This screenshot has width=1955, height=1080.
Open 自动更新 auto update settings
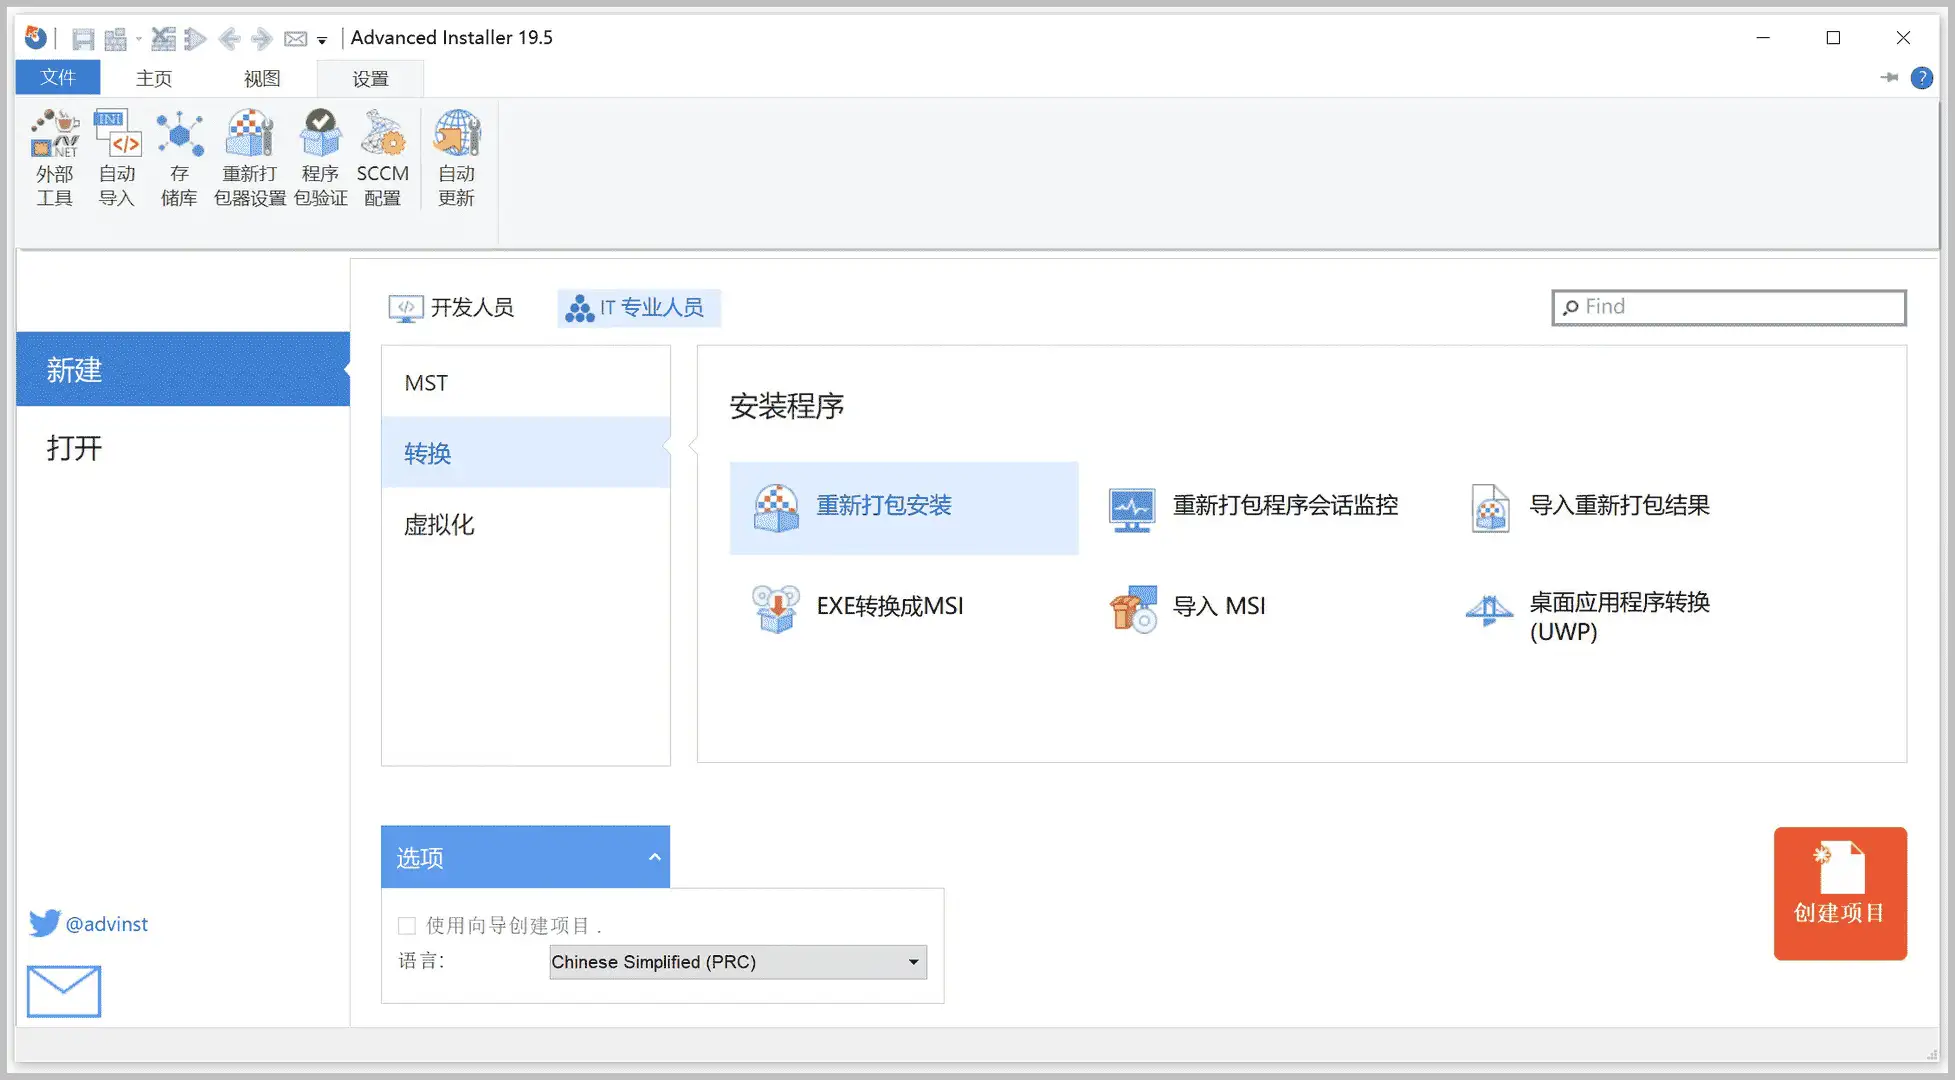(x=457, y=158)
